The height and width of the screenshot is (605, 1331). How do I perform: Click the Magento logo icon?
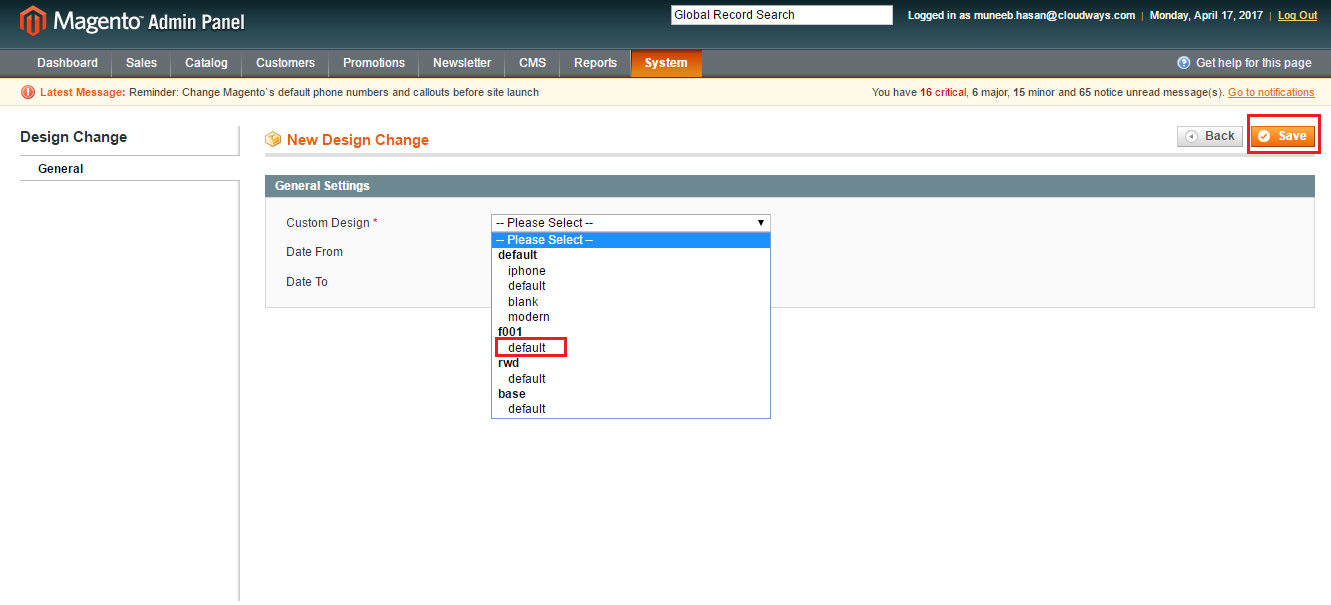click(x=33, y=21)
